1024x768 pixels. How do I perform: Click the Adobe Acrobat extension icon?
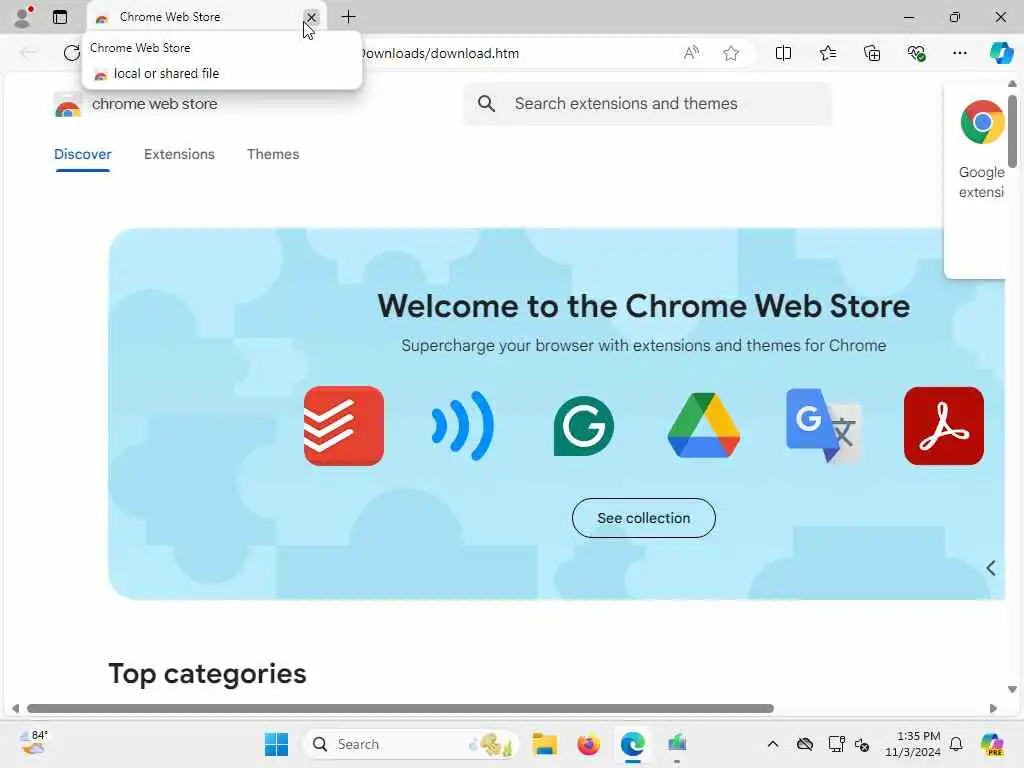point(944,426)
